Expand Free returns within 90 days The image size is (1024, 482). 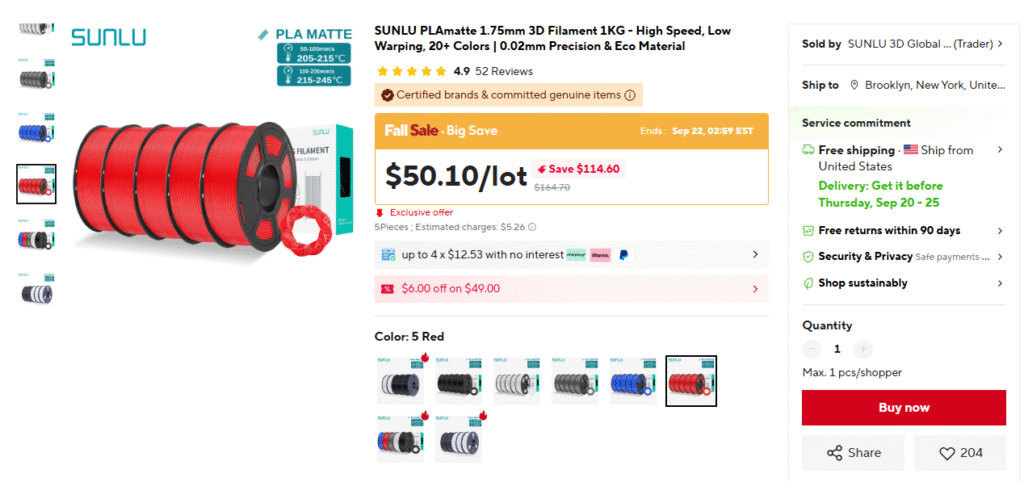pos(999,231)
